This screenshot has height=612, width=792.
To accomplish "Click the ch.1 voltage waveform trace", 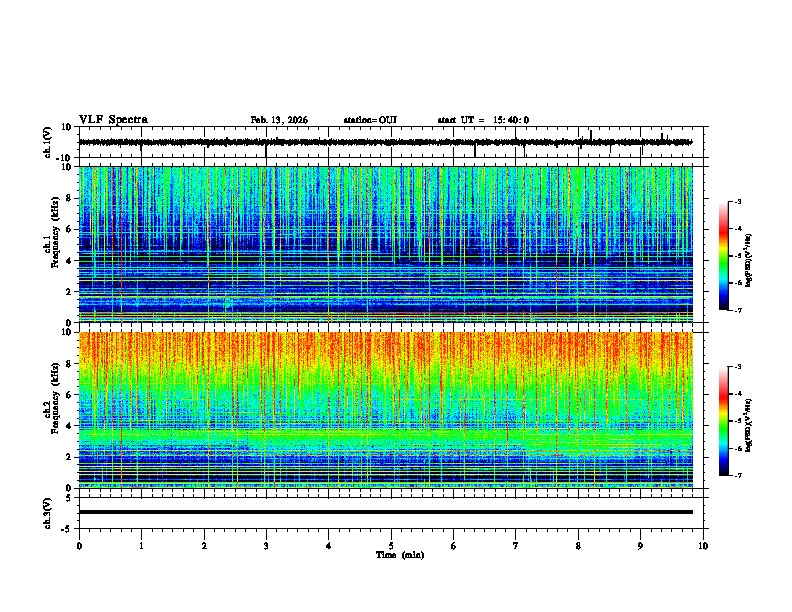I will click(386, 142).
